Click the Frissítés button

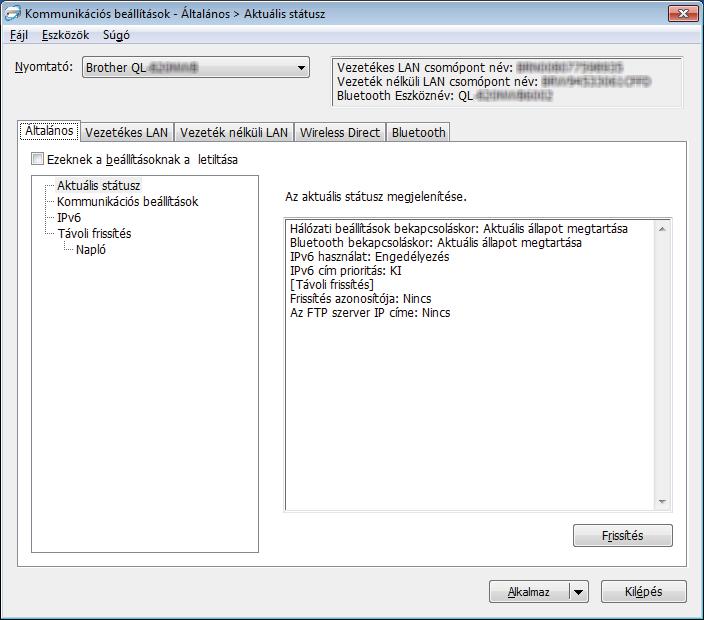point(623,536)
